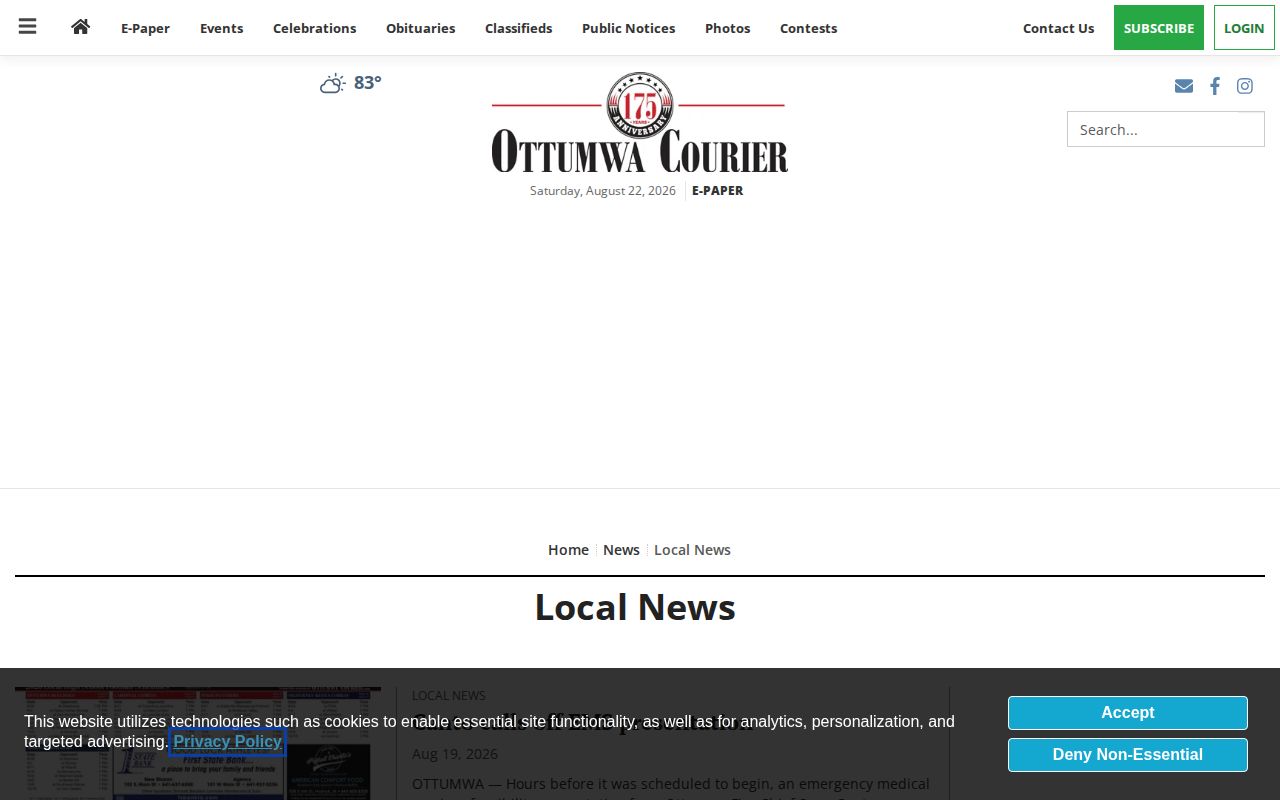Open the Events menu item
1280x800 pixels.
point(221,28)
